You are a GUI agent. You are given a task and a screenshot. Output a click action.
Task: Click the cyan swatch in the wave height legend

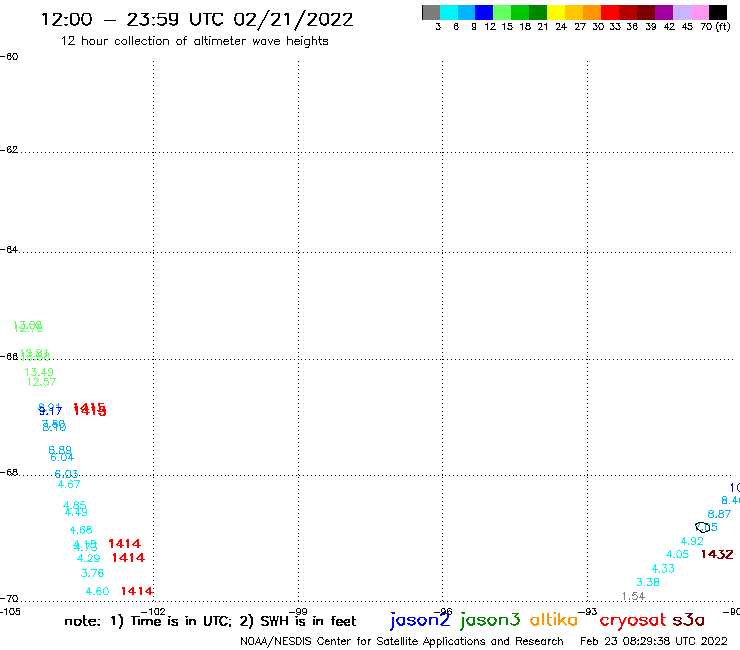tap(449, 12)
